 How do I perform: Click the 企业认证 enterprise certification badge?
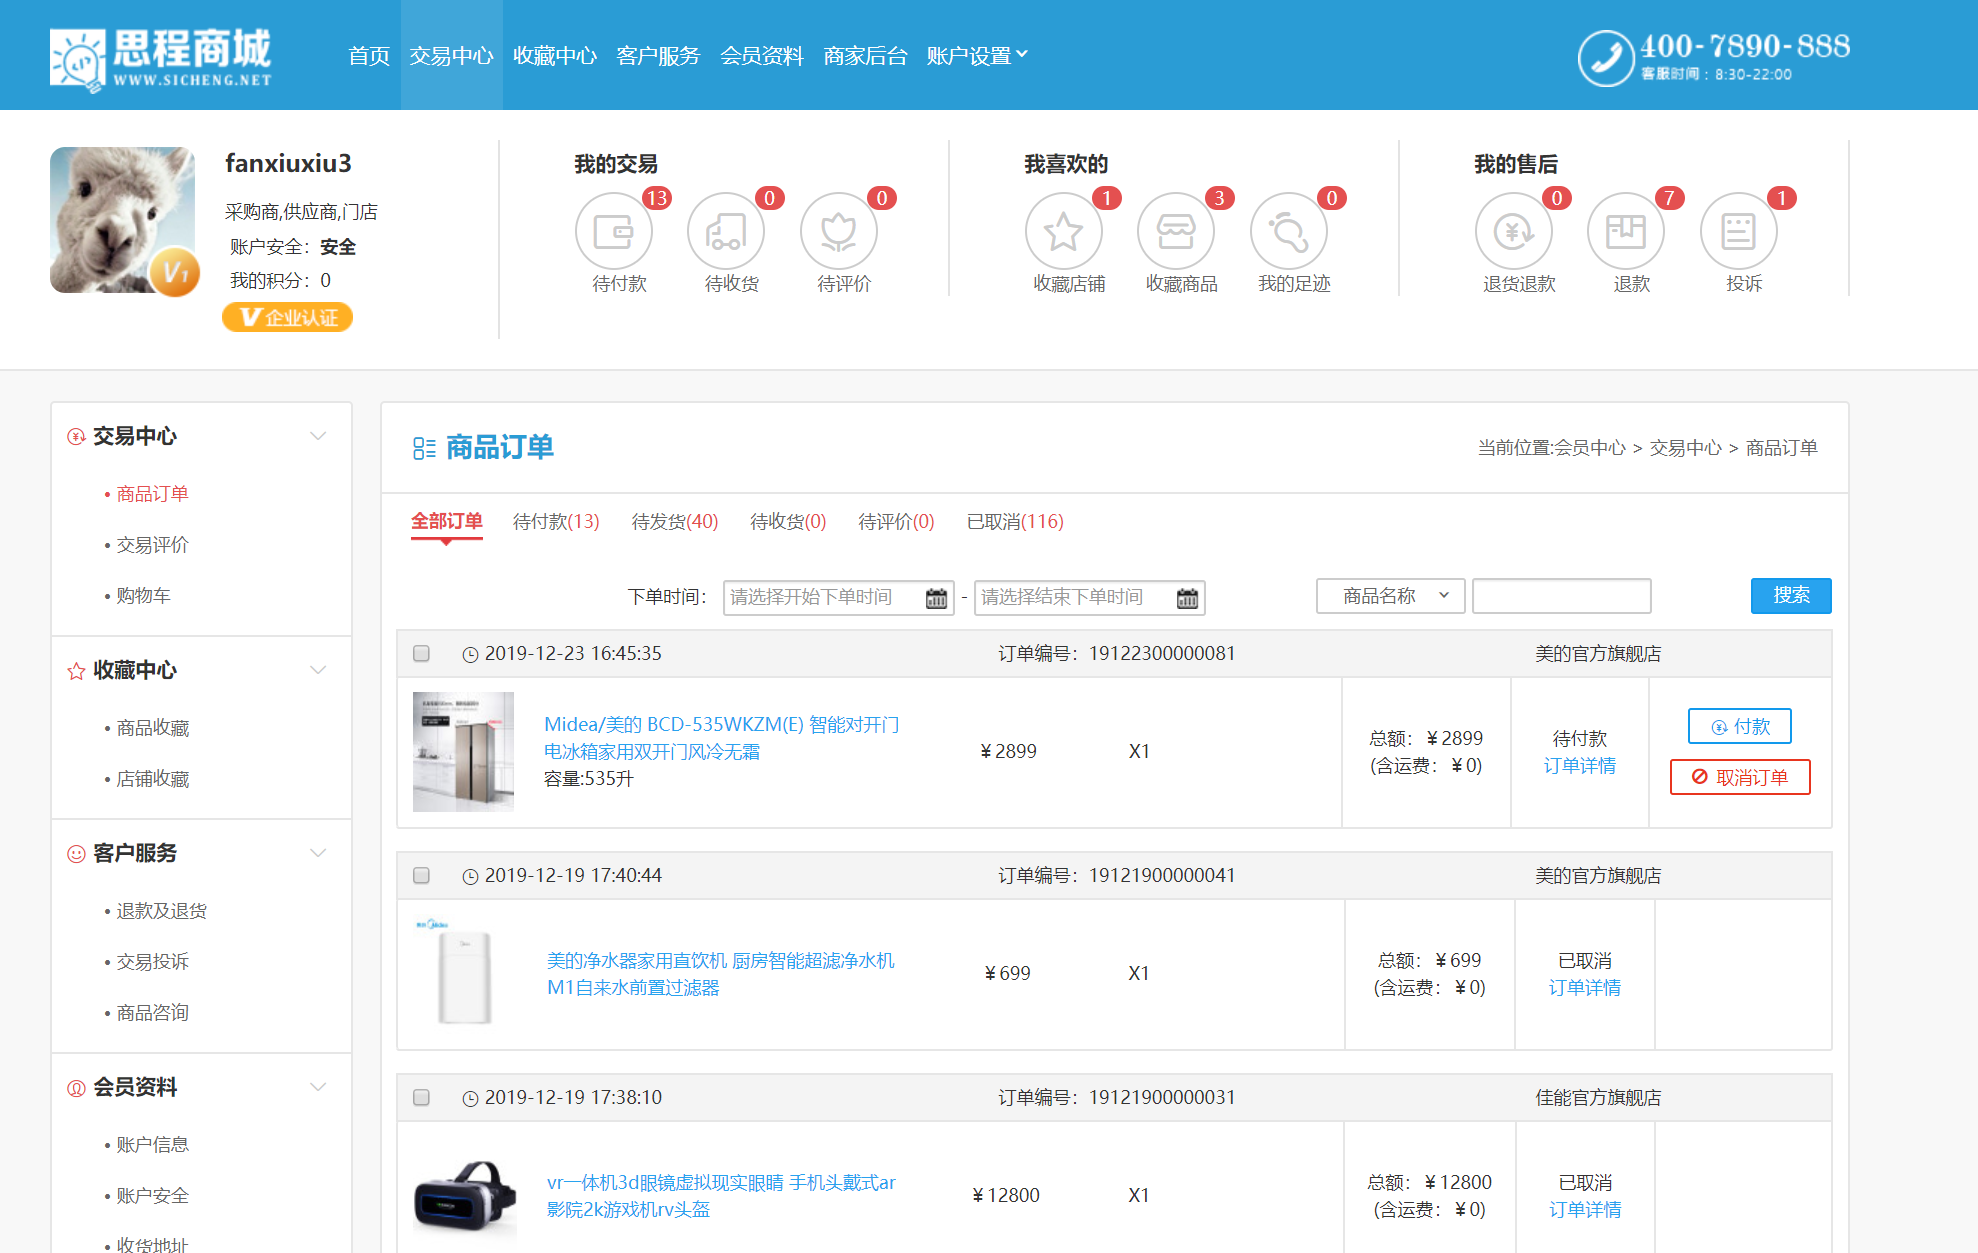tap(287, 317)
